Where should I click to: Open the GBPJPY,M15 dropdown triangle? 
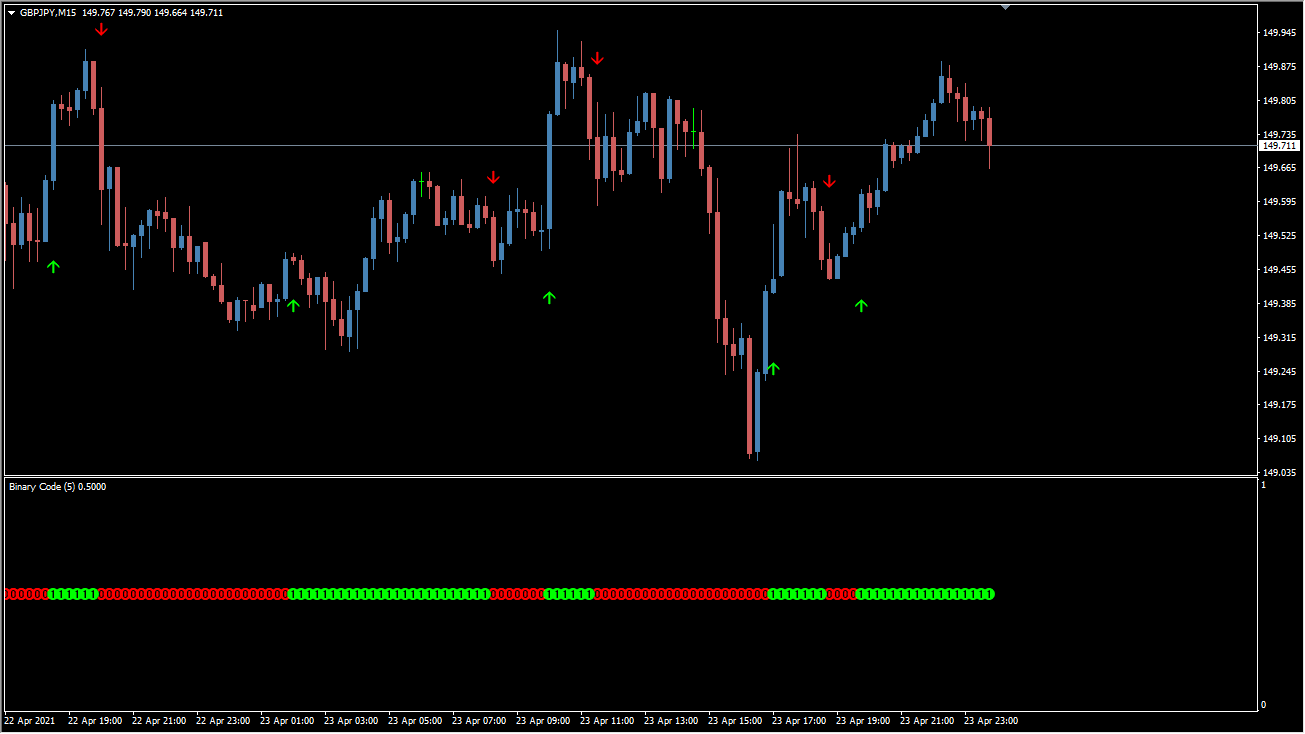(11, 13)
